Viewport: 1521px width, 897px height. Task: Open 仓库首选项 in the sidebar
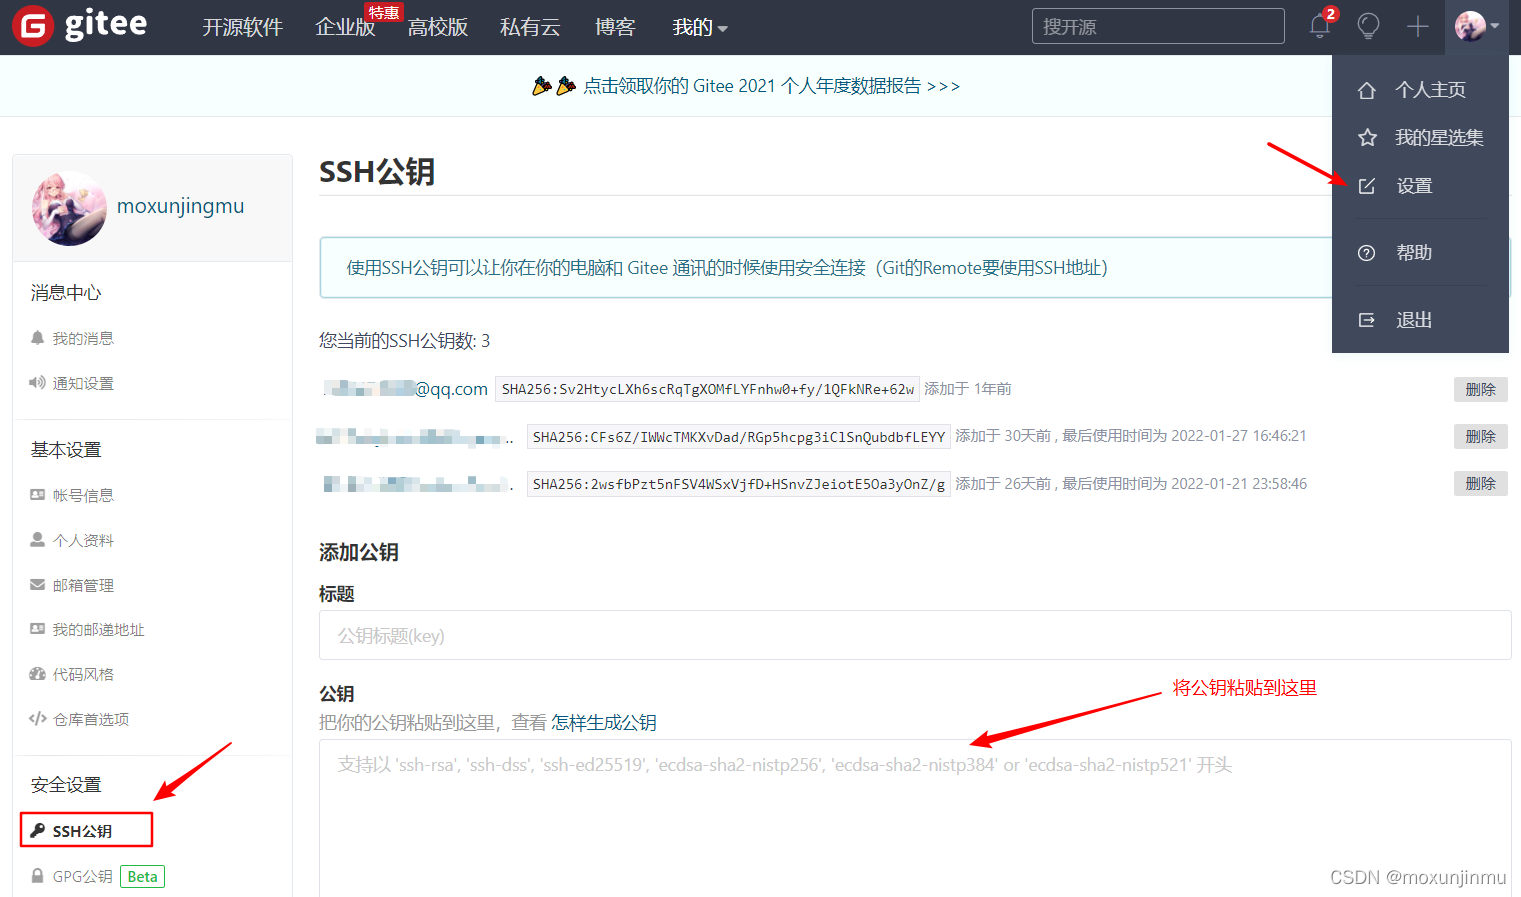pos(91,720)
